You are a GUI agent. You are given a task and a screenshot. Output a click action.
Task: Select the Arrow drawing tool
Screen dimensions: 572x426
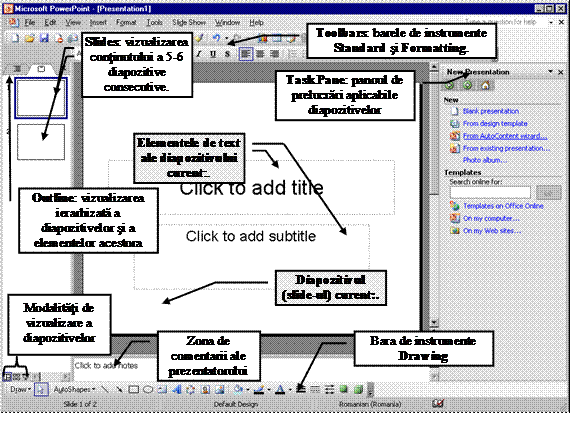pos(119,390)
